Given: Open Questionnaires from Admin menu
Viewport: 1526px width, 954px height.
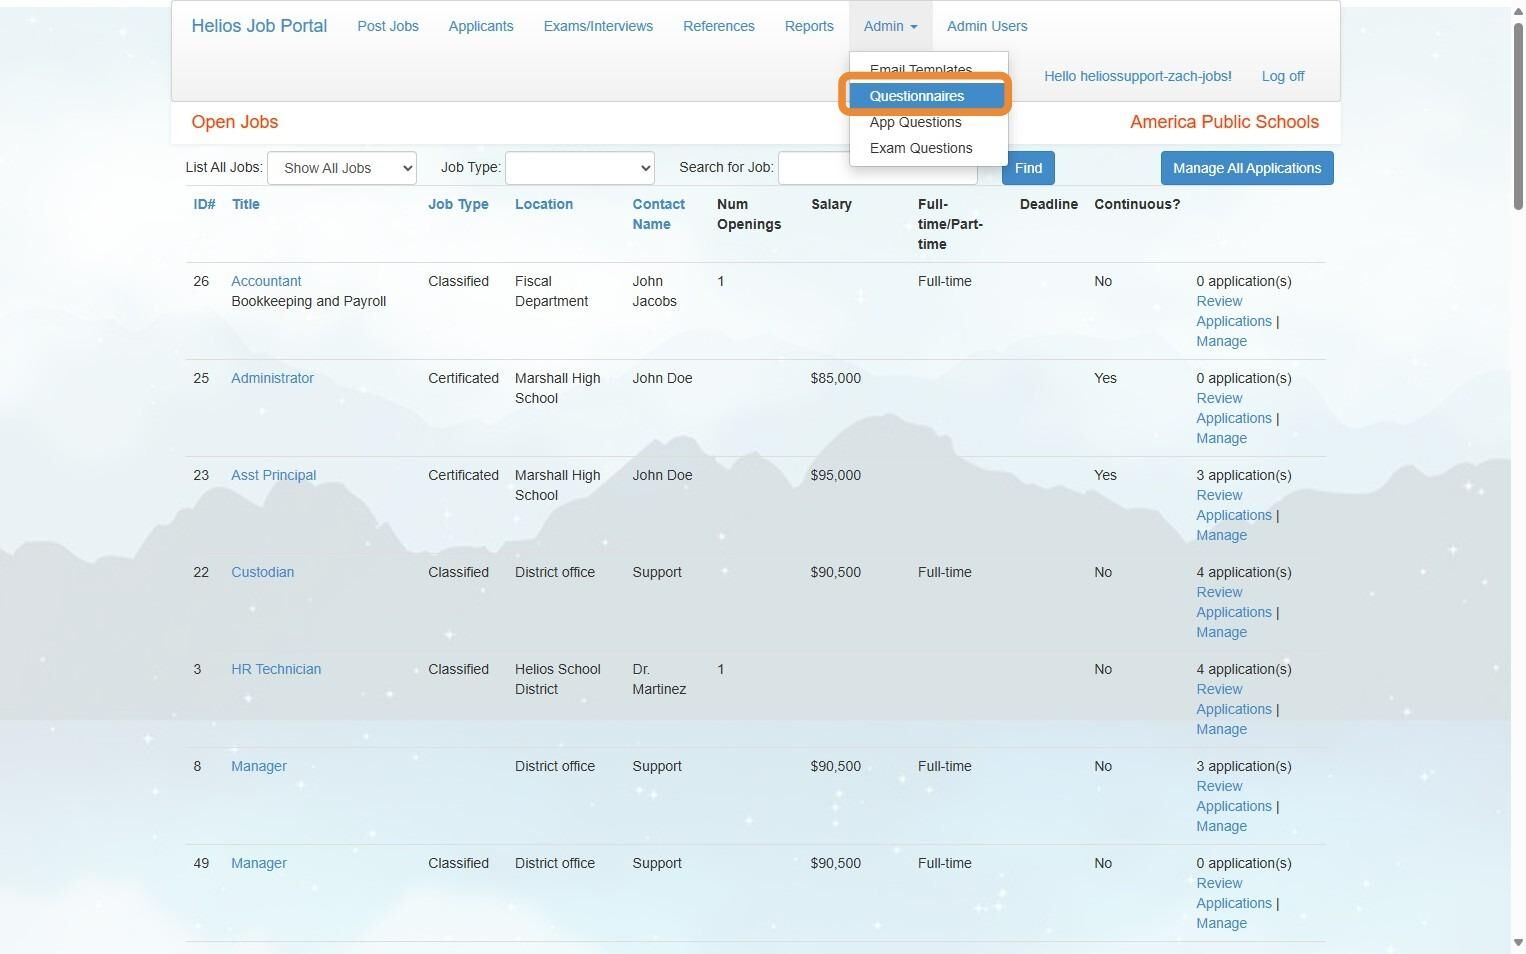Looking at the screenshot, I should point(916,96).
